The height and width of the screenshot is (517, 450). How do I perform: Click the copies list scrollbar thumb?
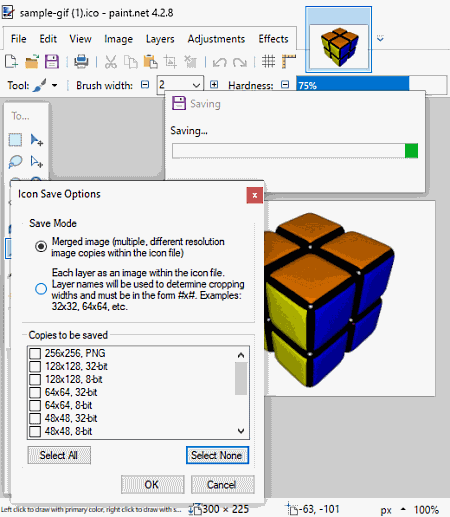[x=241, y=378]
